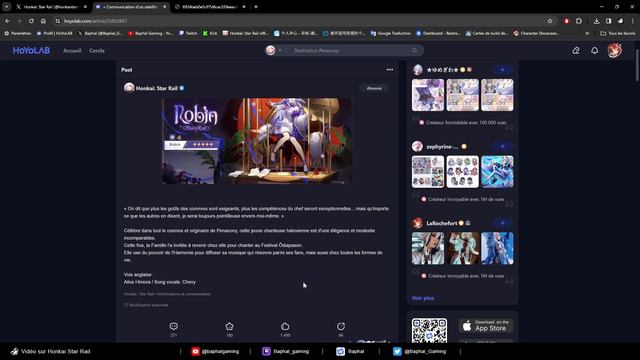Image resolution: width=640 pixels, height=360 pixels.
Task: Open the Cercle page
Action: 97,51
